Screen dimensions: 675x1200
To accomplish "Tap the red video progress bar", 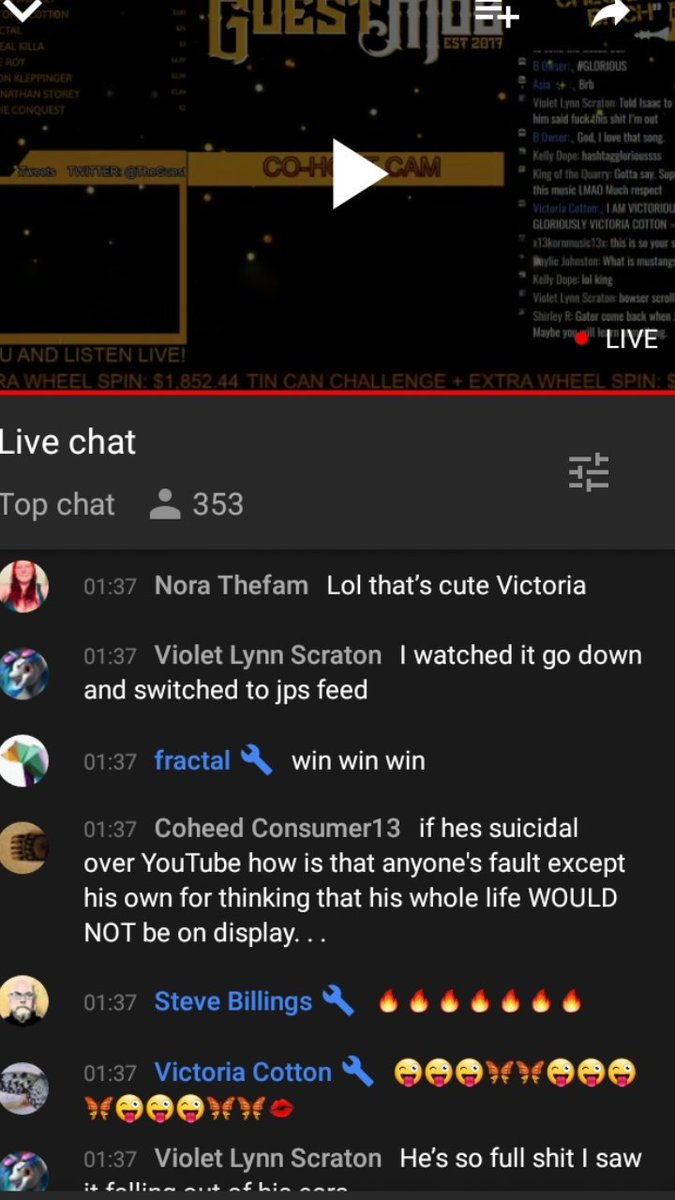I will pos(337,393).
